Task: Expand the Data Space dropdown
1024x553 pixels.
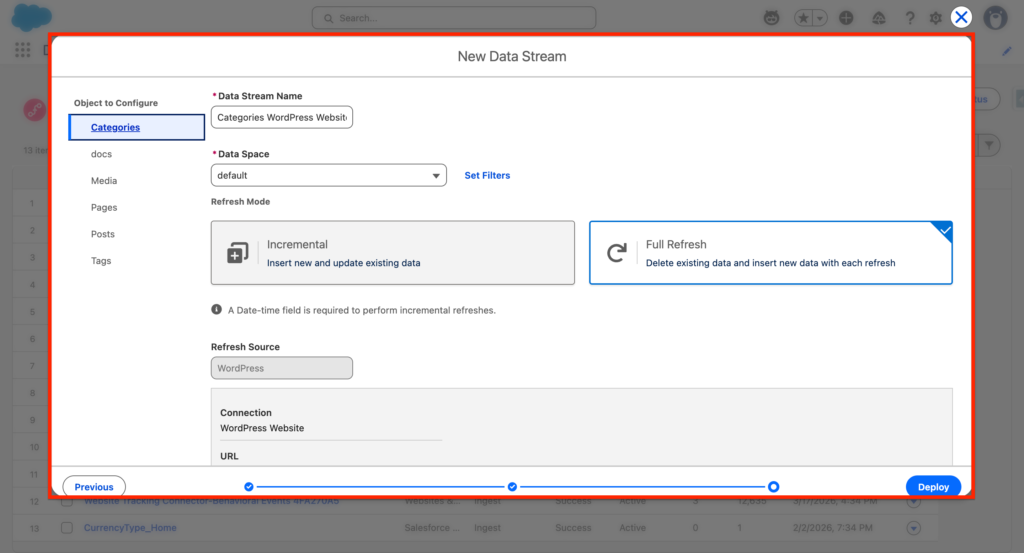Action: pos(328,175)
